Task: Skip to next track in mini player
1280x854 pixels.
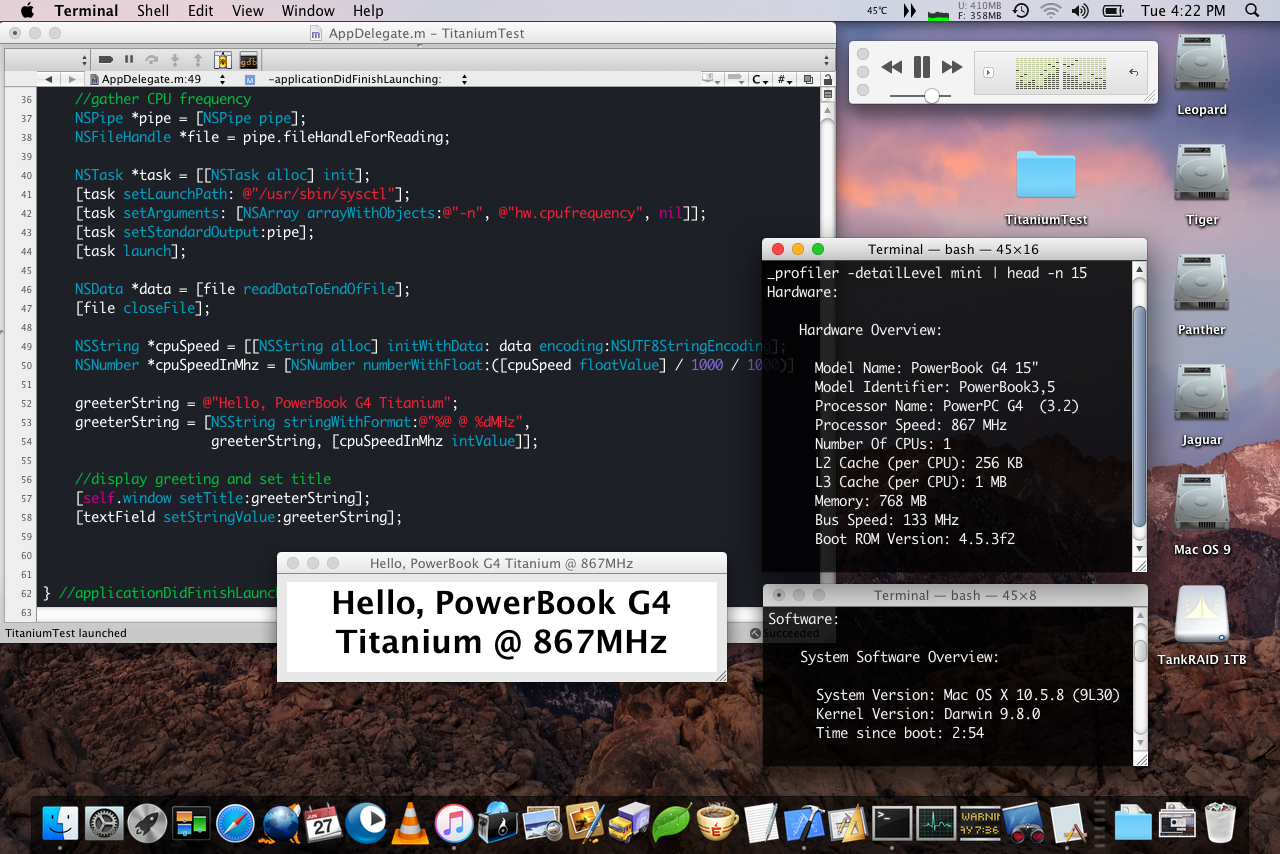Action: (952, 68)
